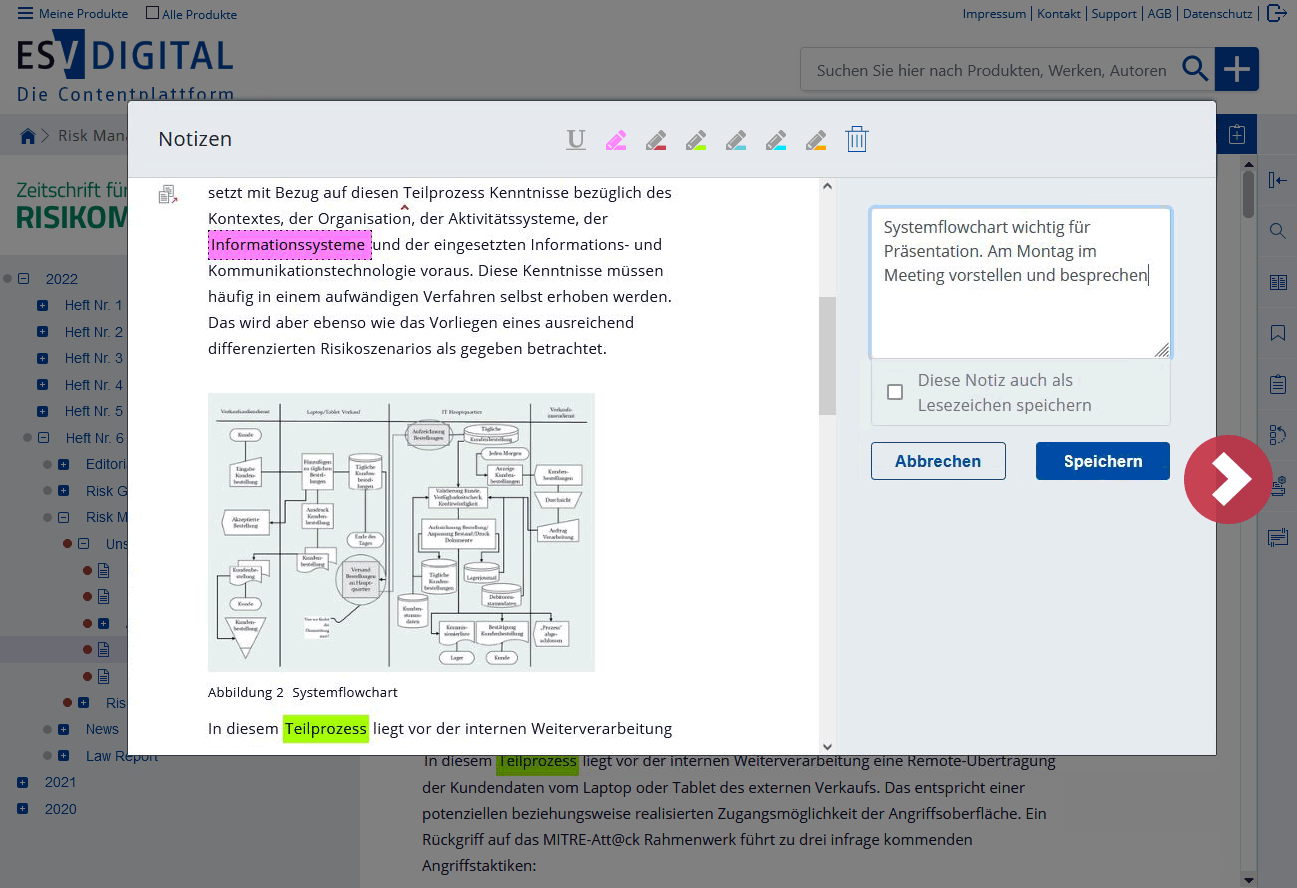This screenshot has height=888, width=1297.
Task: Tick the Alle Produkte checkbox
Action: pos(152,14)
